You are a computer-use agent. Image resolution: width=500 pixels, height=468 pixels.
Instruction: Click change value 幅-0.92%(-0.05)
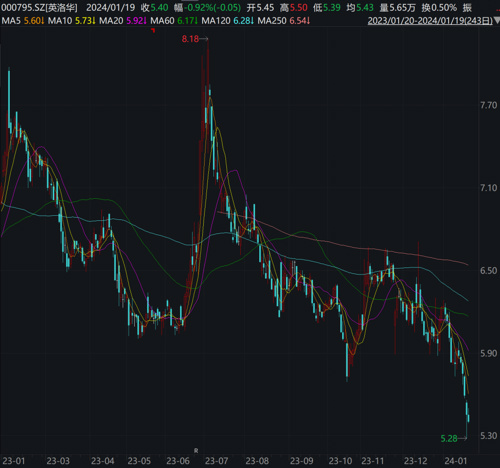(207, 8)
